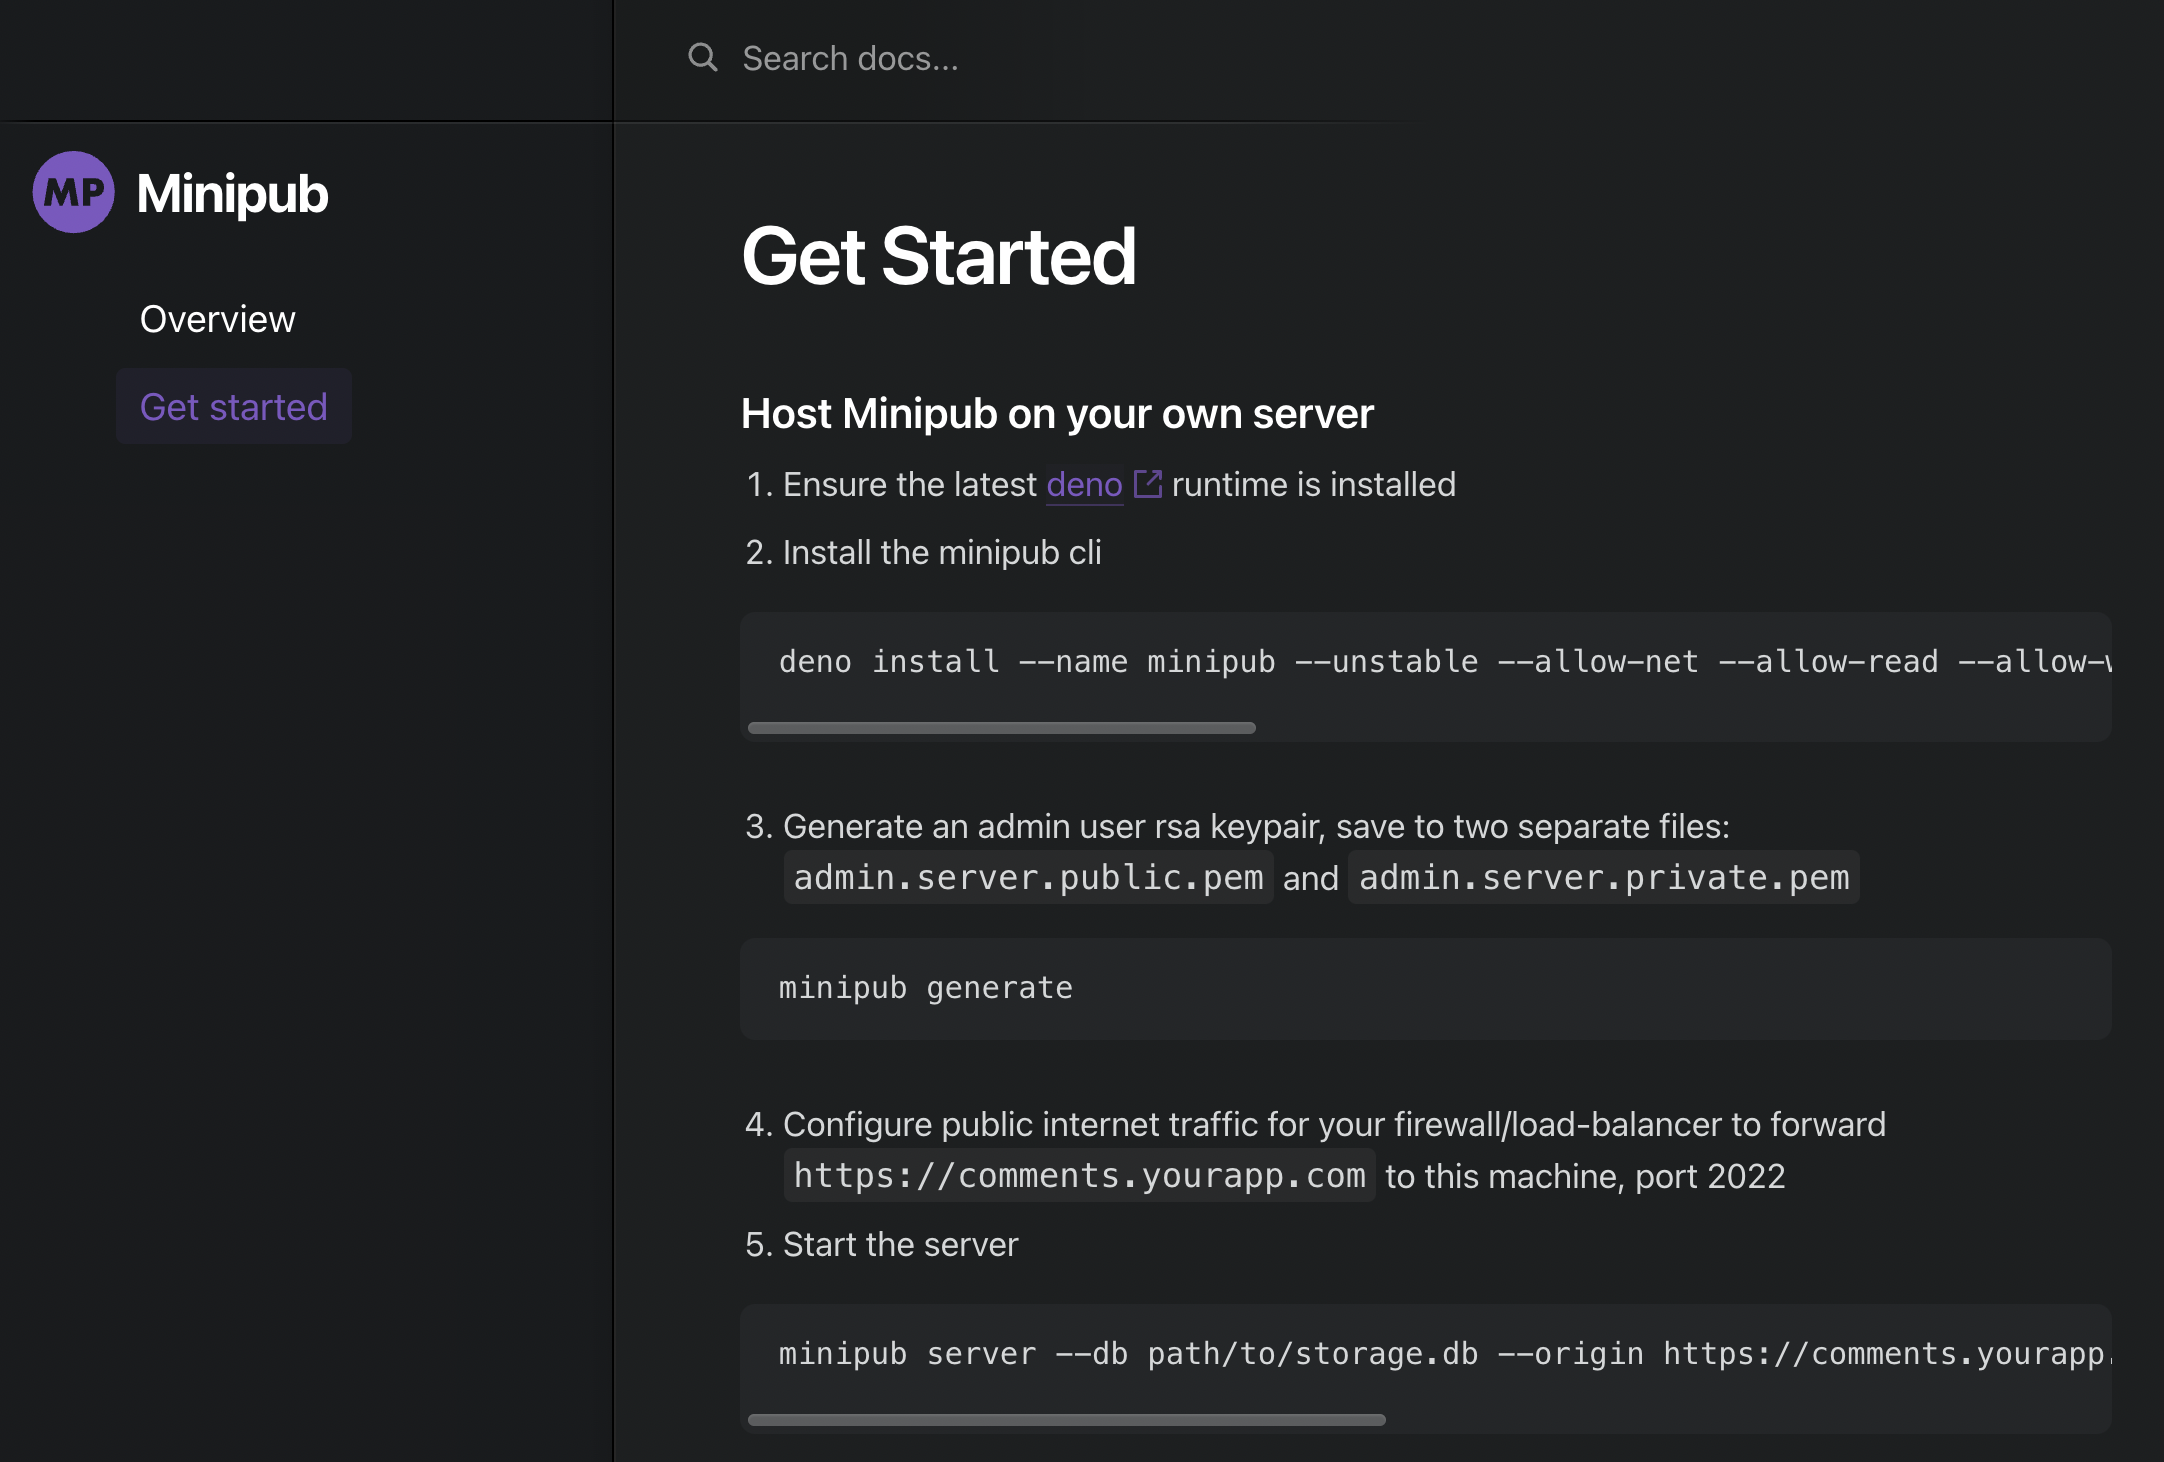Screen dimensions: 2164x1462
Task: Click the Host Minipub on your own server heading
Action: tap(1057, 413)
